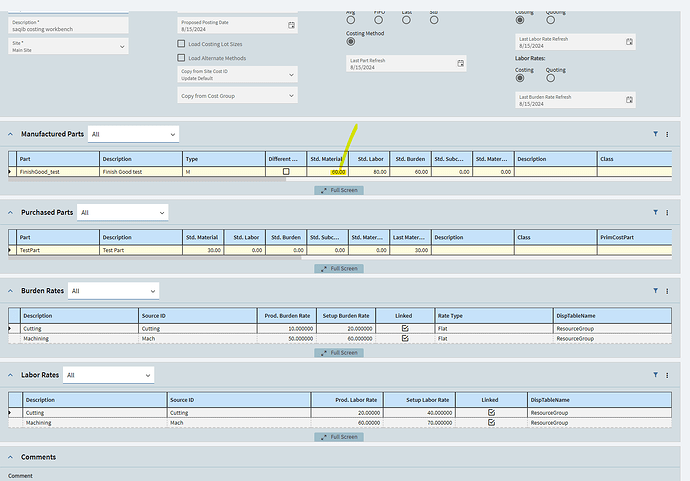
Task: Collapse the Comments section
Action: coord(11,457)
